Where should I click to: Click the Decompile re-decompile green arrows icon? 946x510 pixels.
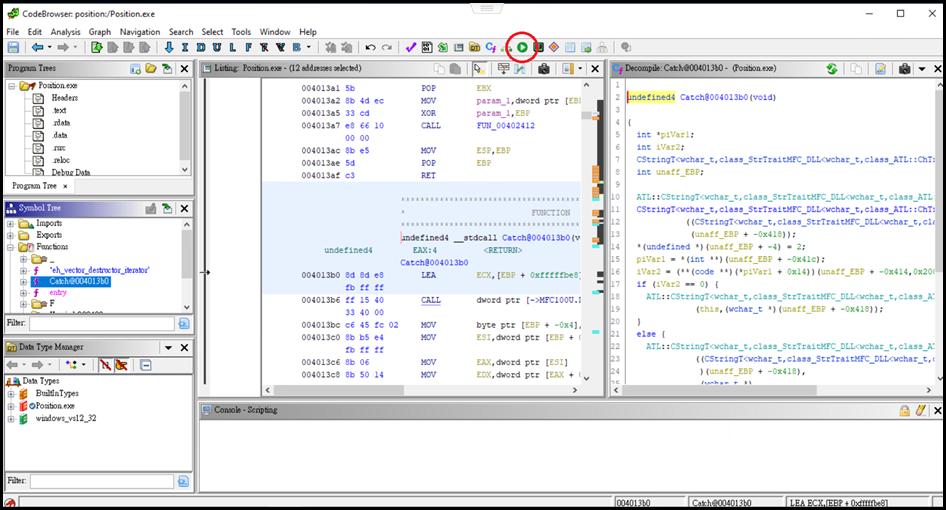point(832,69)
